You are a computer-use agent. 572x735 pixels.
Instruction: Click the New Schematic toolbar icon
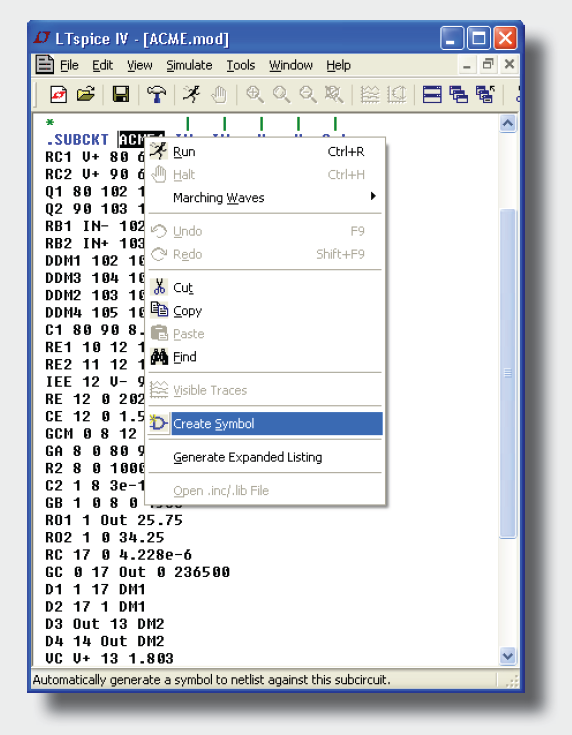coord(58,94)
